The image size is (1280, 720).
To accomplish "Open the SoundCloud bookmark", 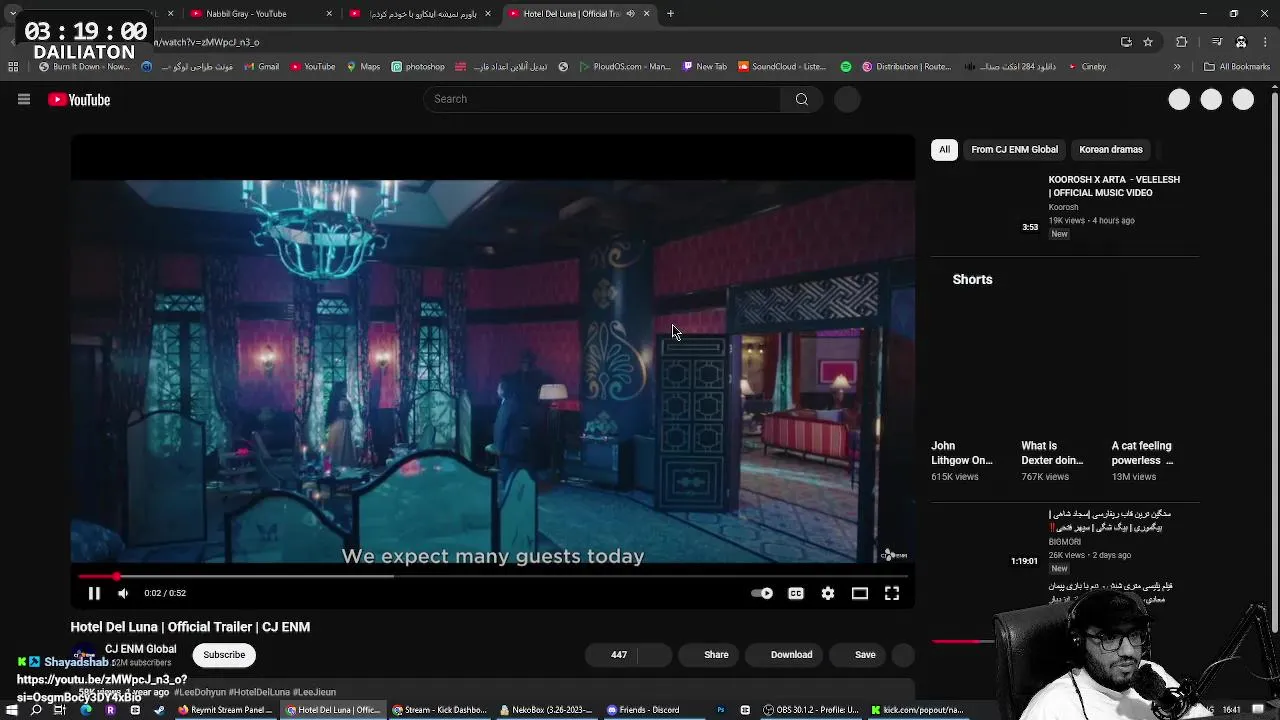I will coord(782,67).
